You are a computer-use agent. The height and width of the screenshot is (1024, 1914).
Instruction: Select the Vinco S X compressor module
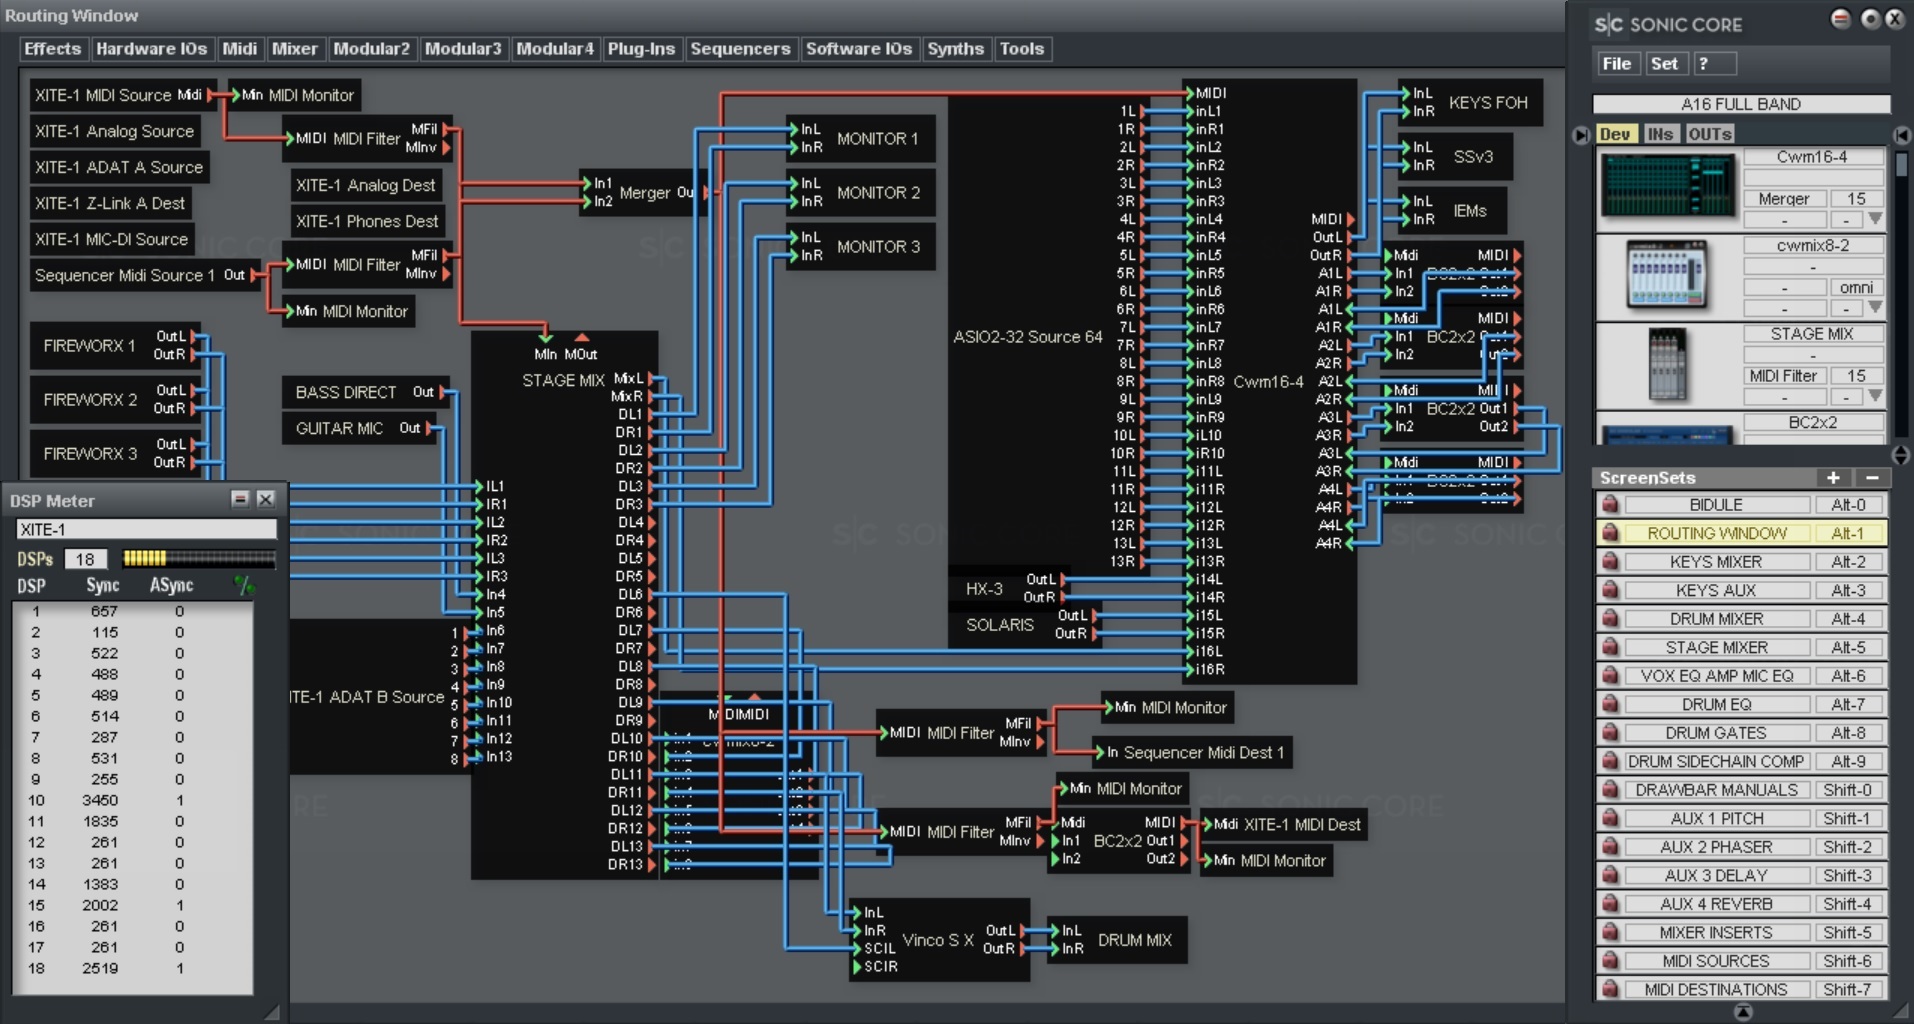tap(937, 940)
